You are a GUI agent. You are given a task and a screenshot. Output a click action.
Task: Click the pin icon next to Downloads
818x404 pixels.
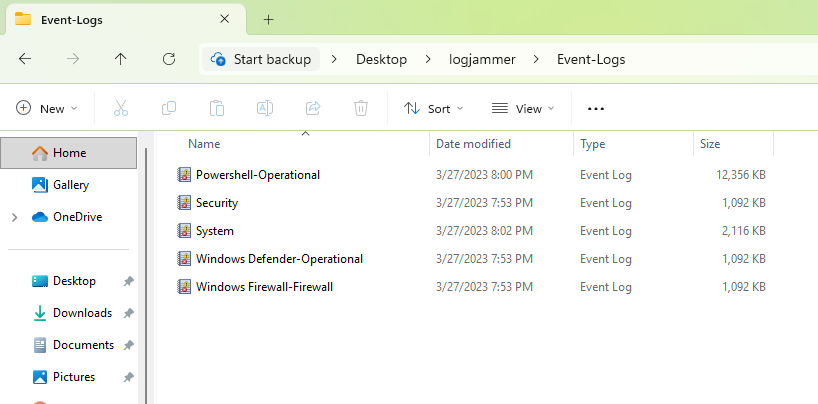128,313
